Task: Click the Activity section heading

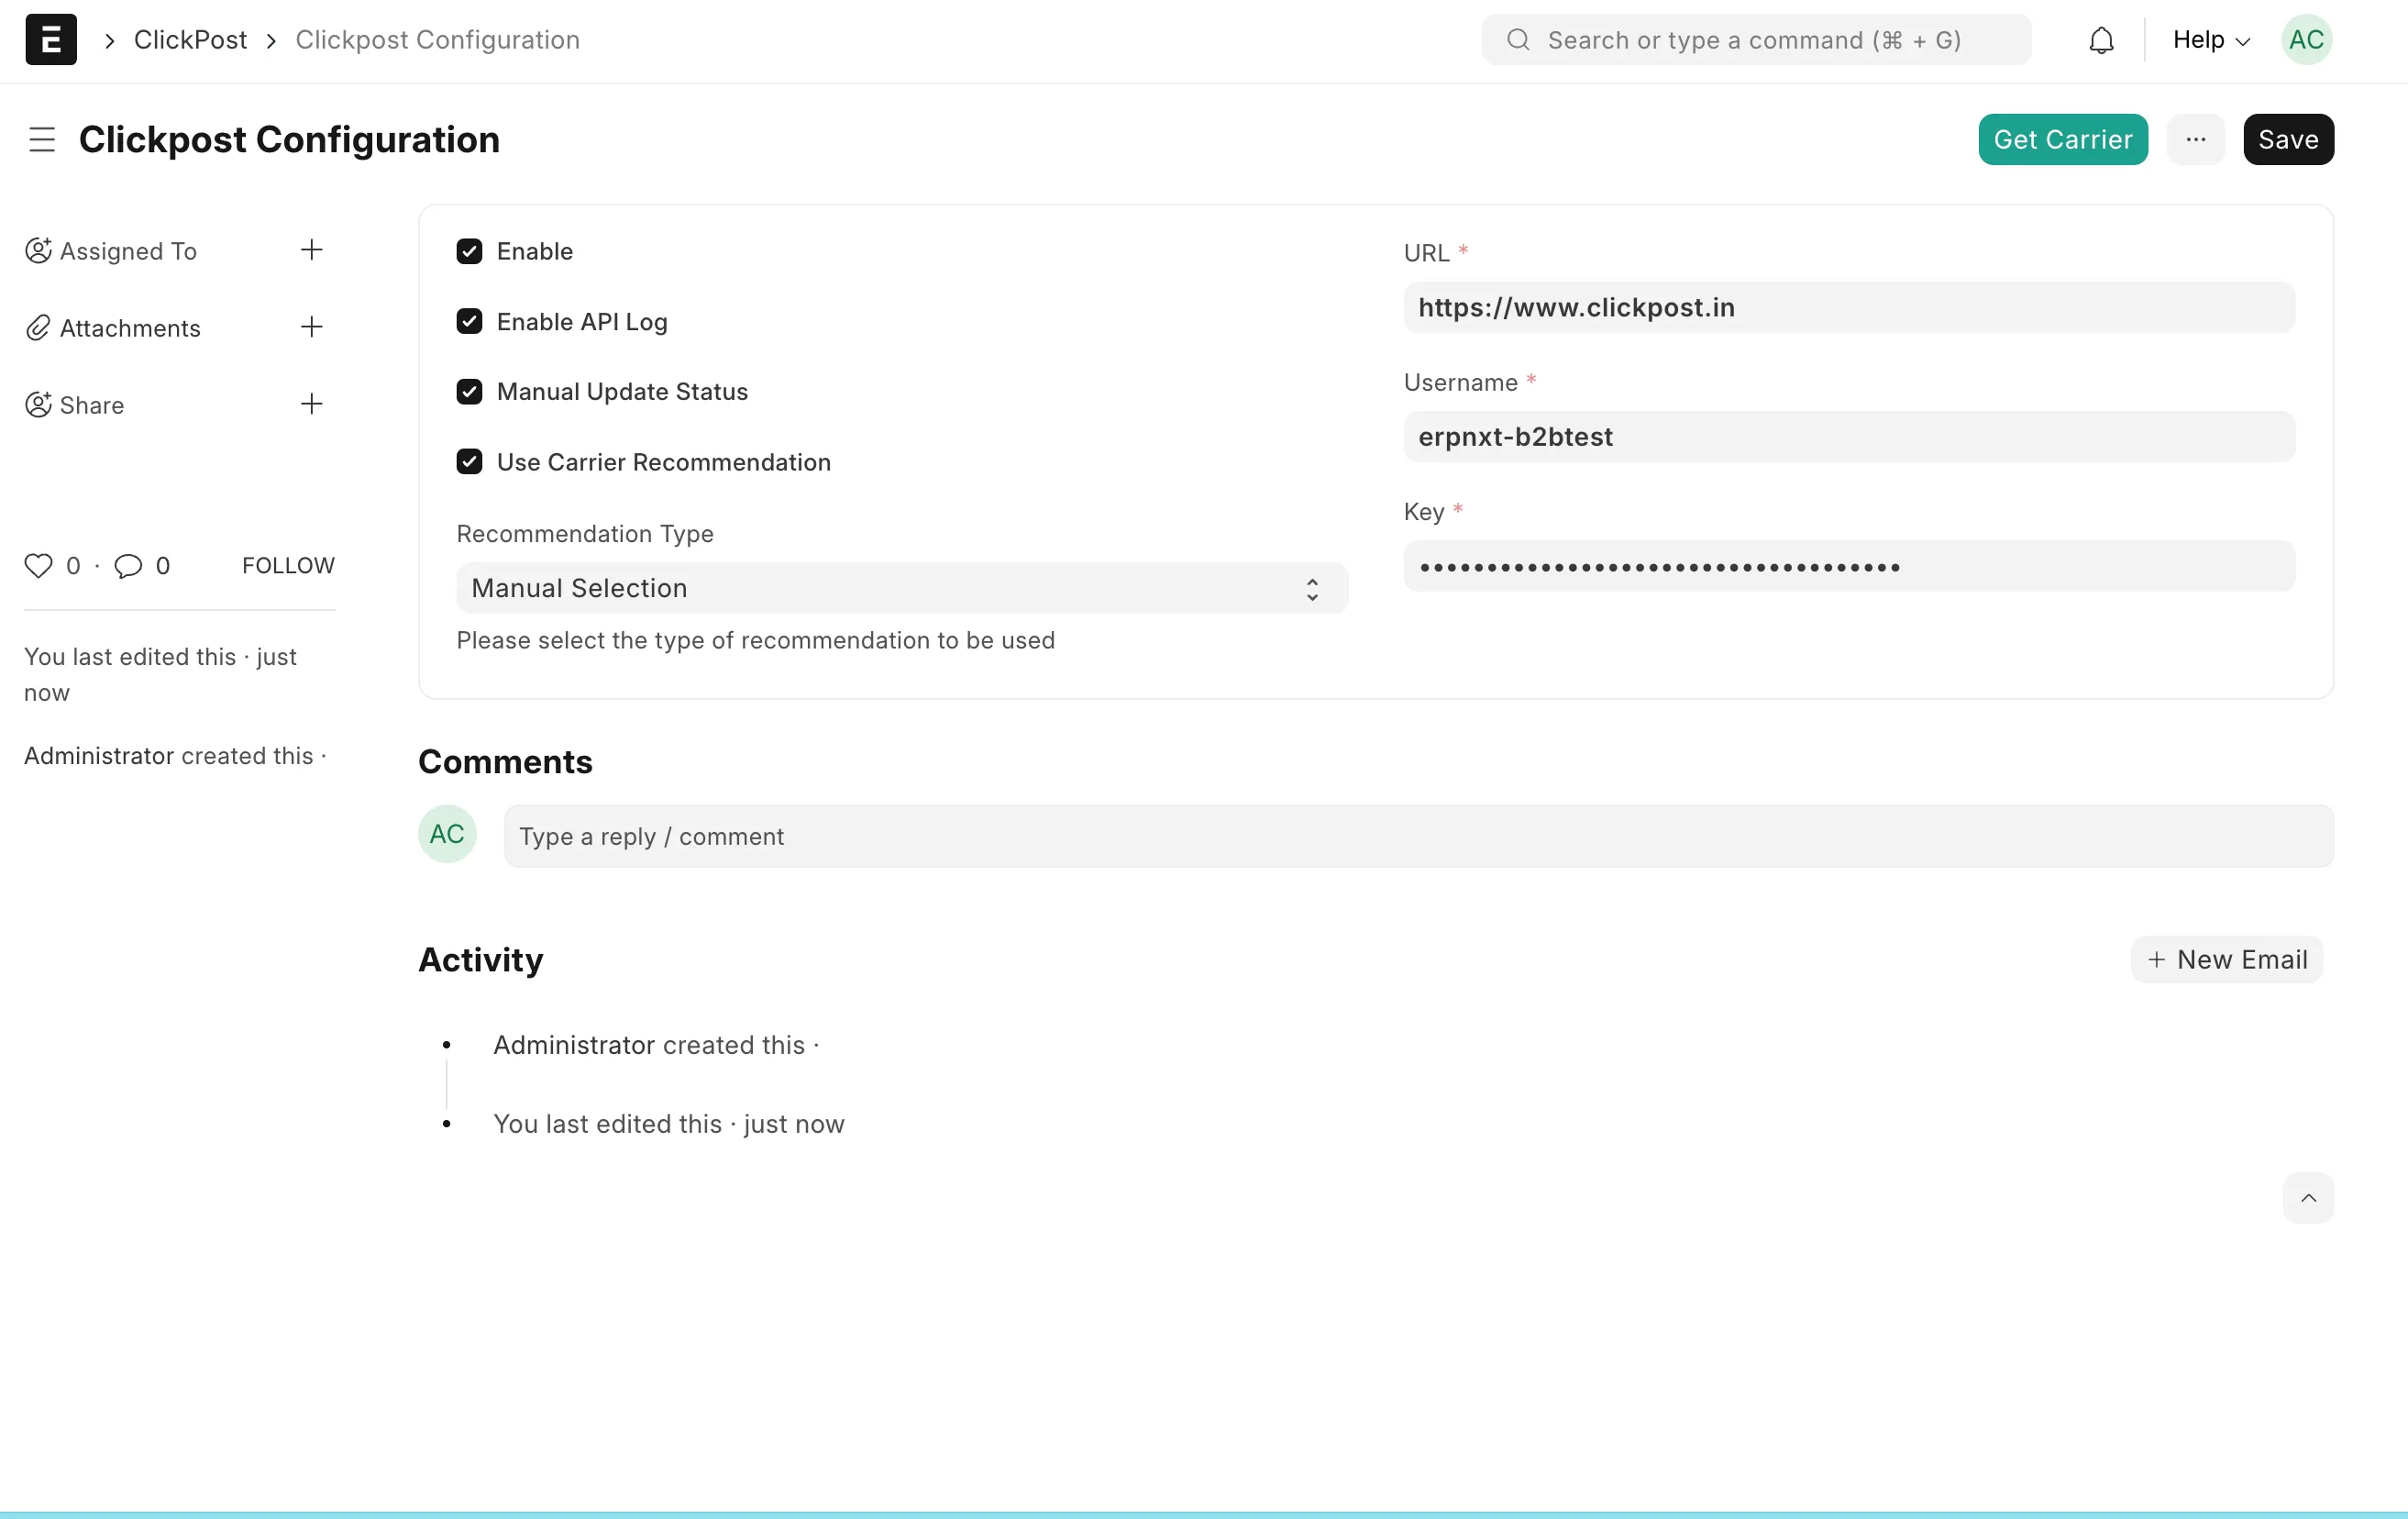Action: tap(481, 960)
